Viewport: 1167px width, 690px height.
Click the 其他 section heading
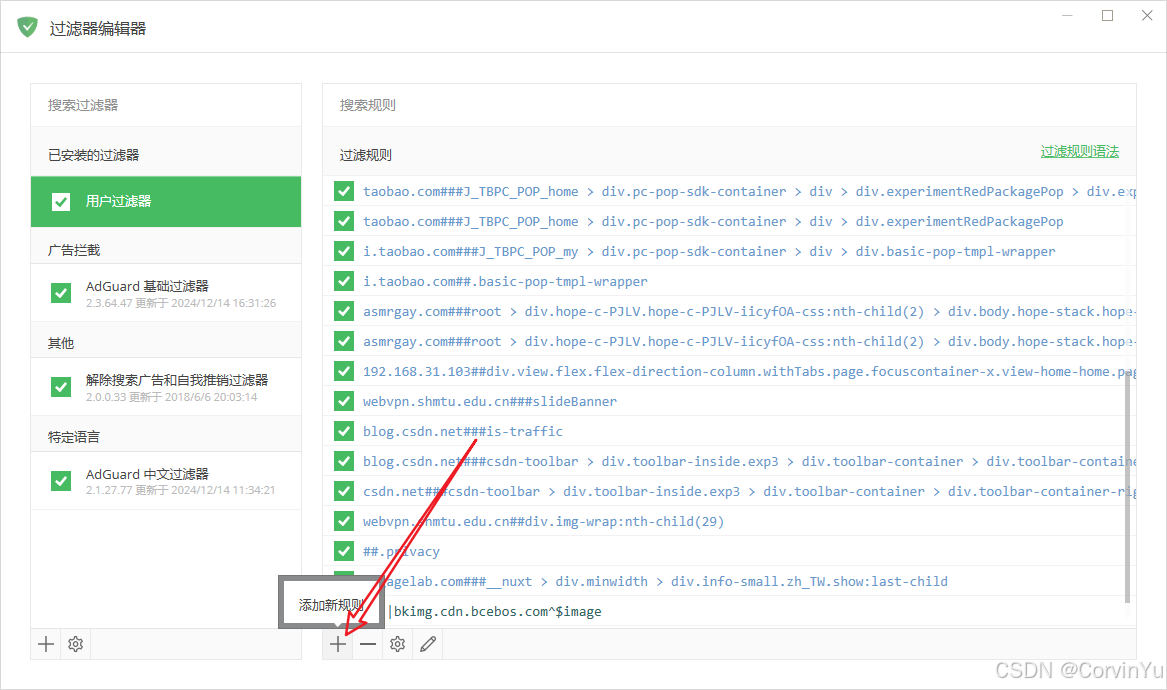(x=61, y=343)
